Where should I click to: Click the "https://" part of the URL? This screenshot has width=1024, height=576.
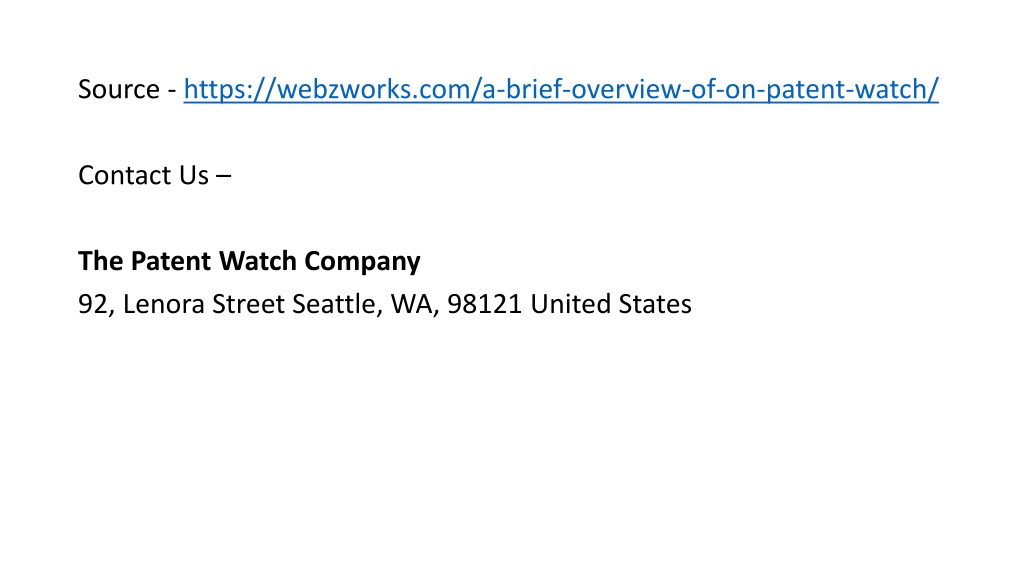(x=229, y=89)
